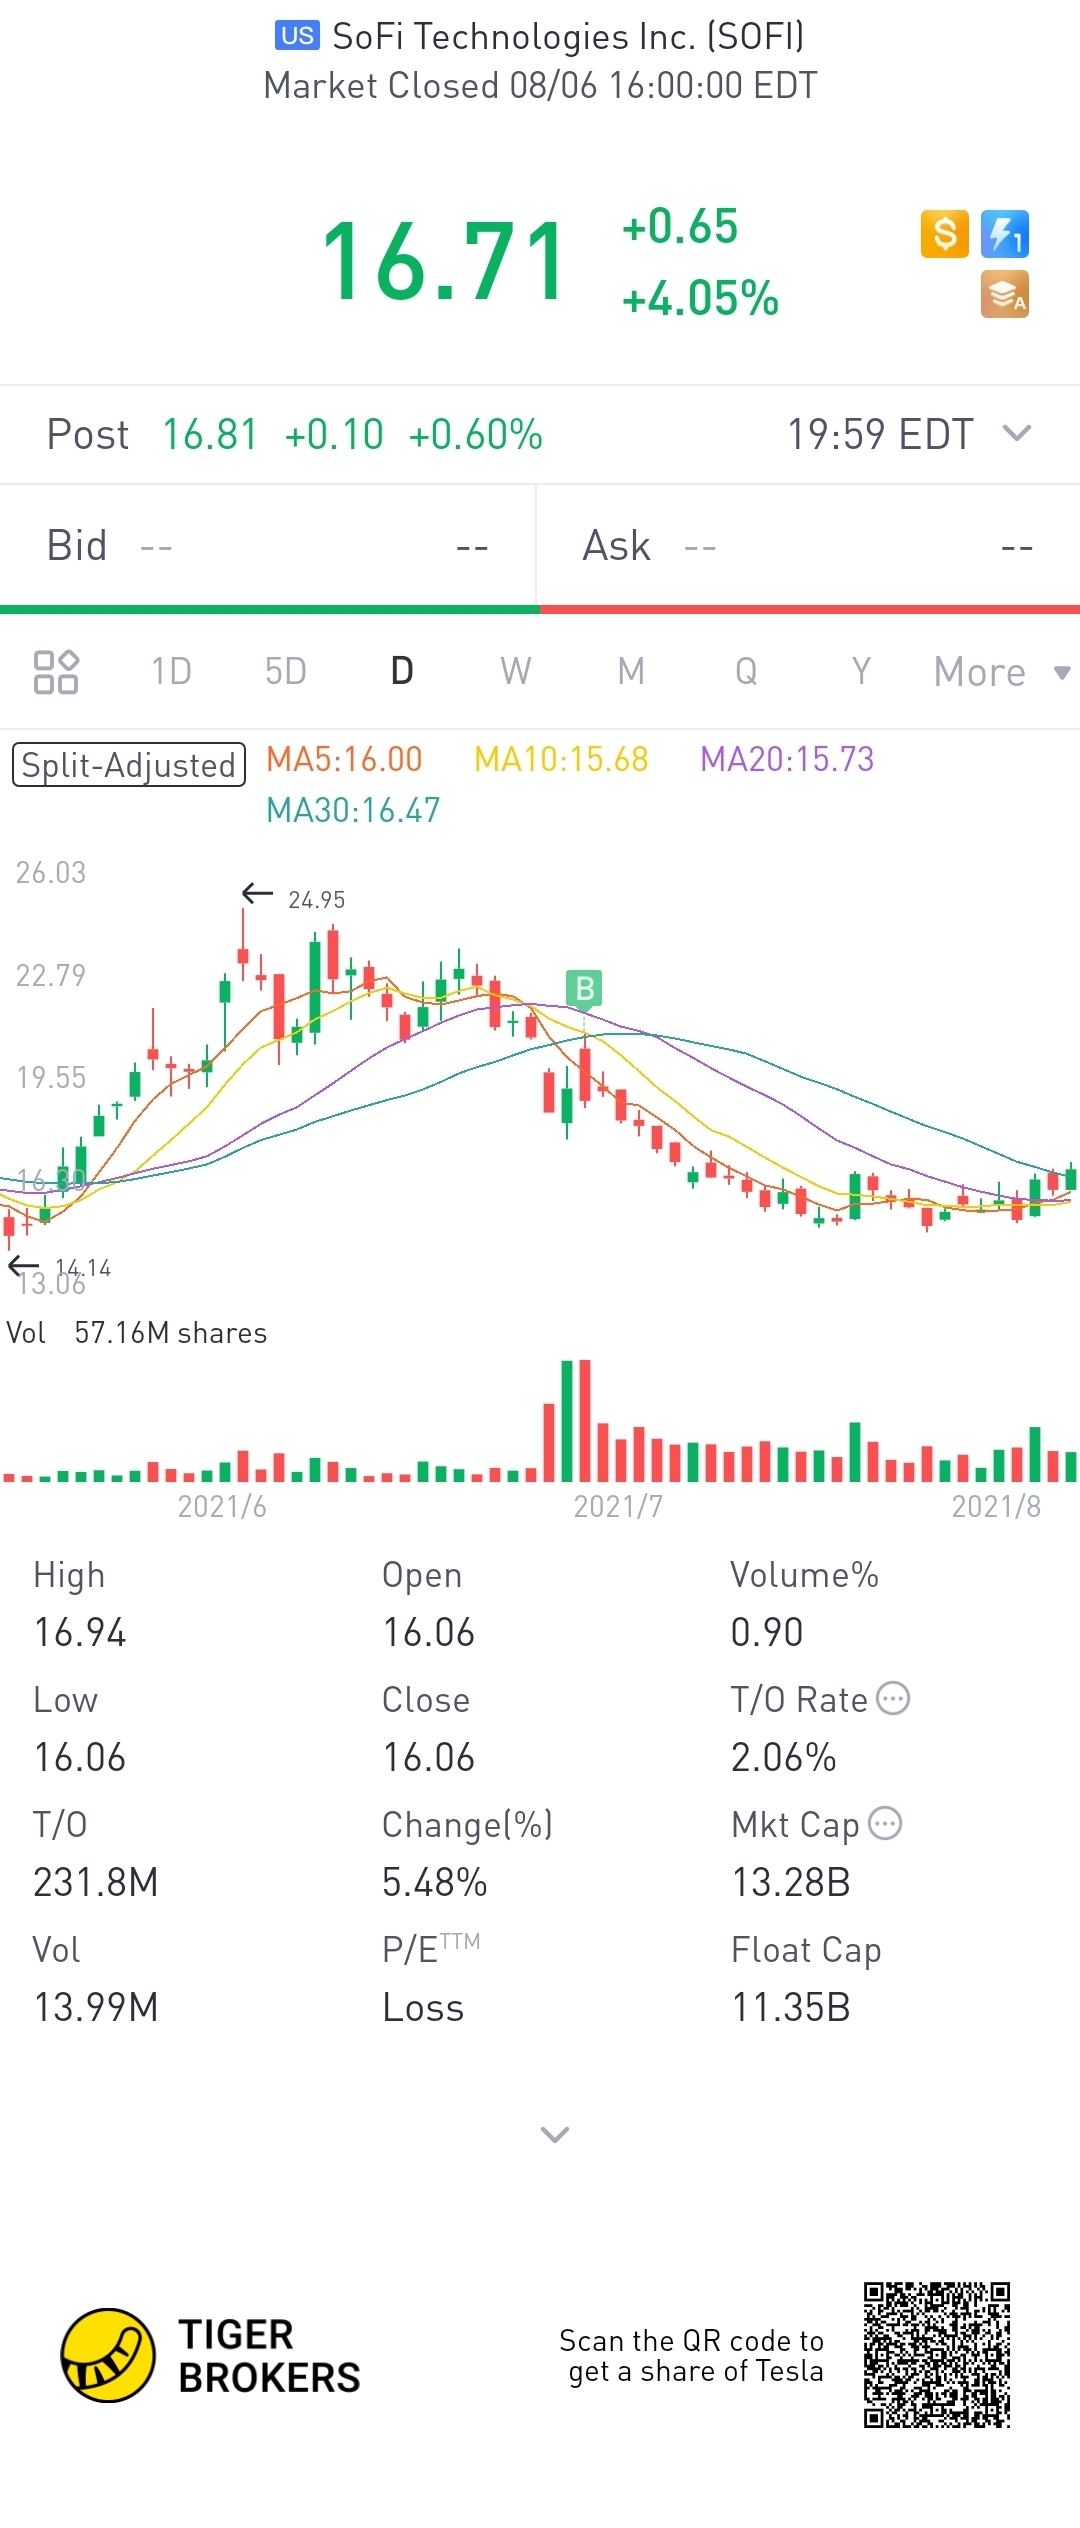Tap the MA10:15.68 indicator label
Image resolution: width=1080 pixels, height=2528 pixels.
tap(561, 759)
